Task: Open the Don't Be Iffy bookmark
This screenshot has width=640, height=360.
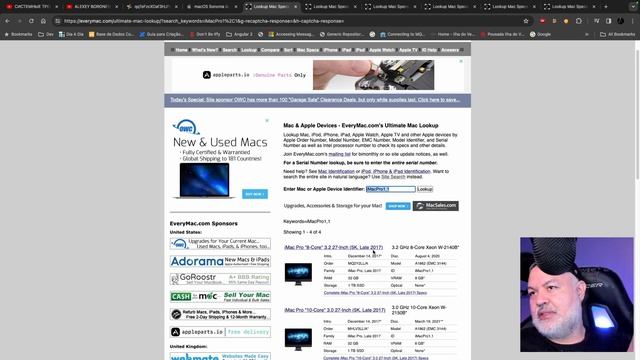Action: pyautogui.click(x=204, y=34)
